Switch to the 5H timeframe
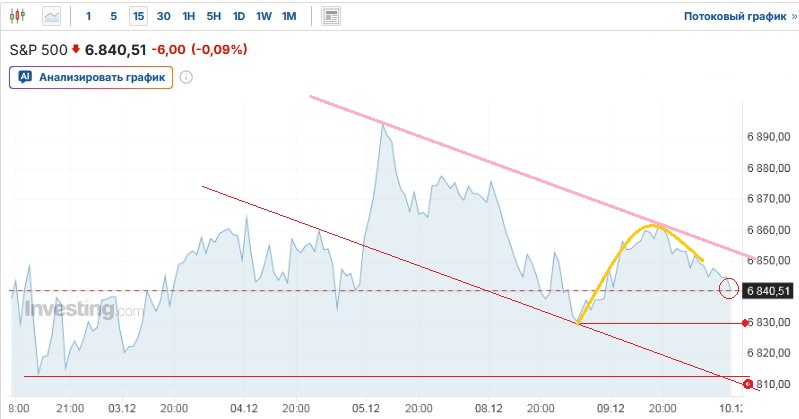The height and width of the screenshot is (419, 799). click(x=213, y=16)
